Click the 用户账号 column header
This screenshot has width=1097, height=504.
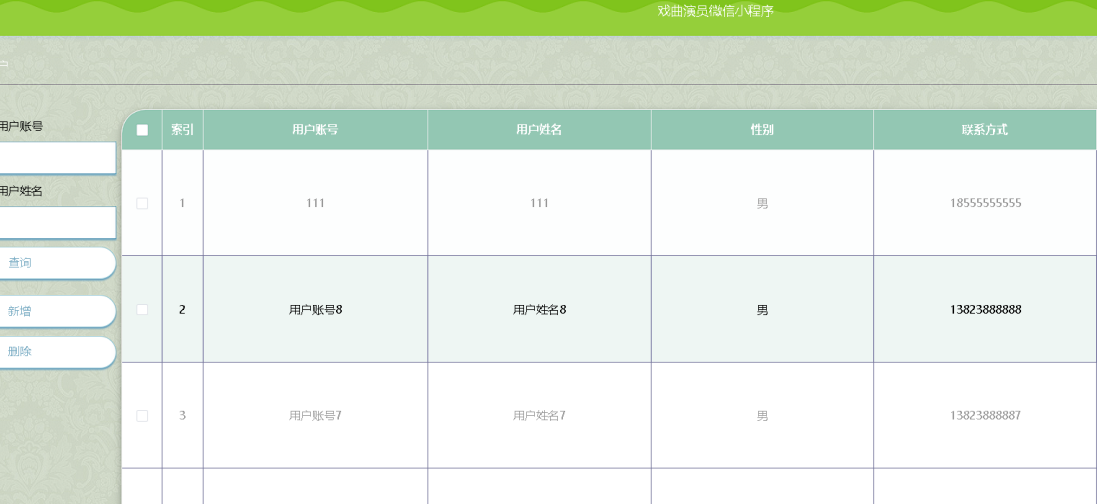click(316, 130)
